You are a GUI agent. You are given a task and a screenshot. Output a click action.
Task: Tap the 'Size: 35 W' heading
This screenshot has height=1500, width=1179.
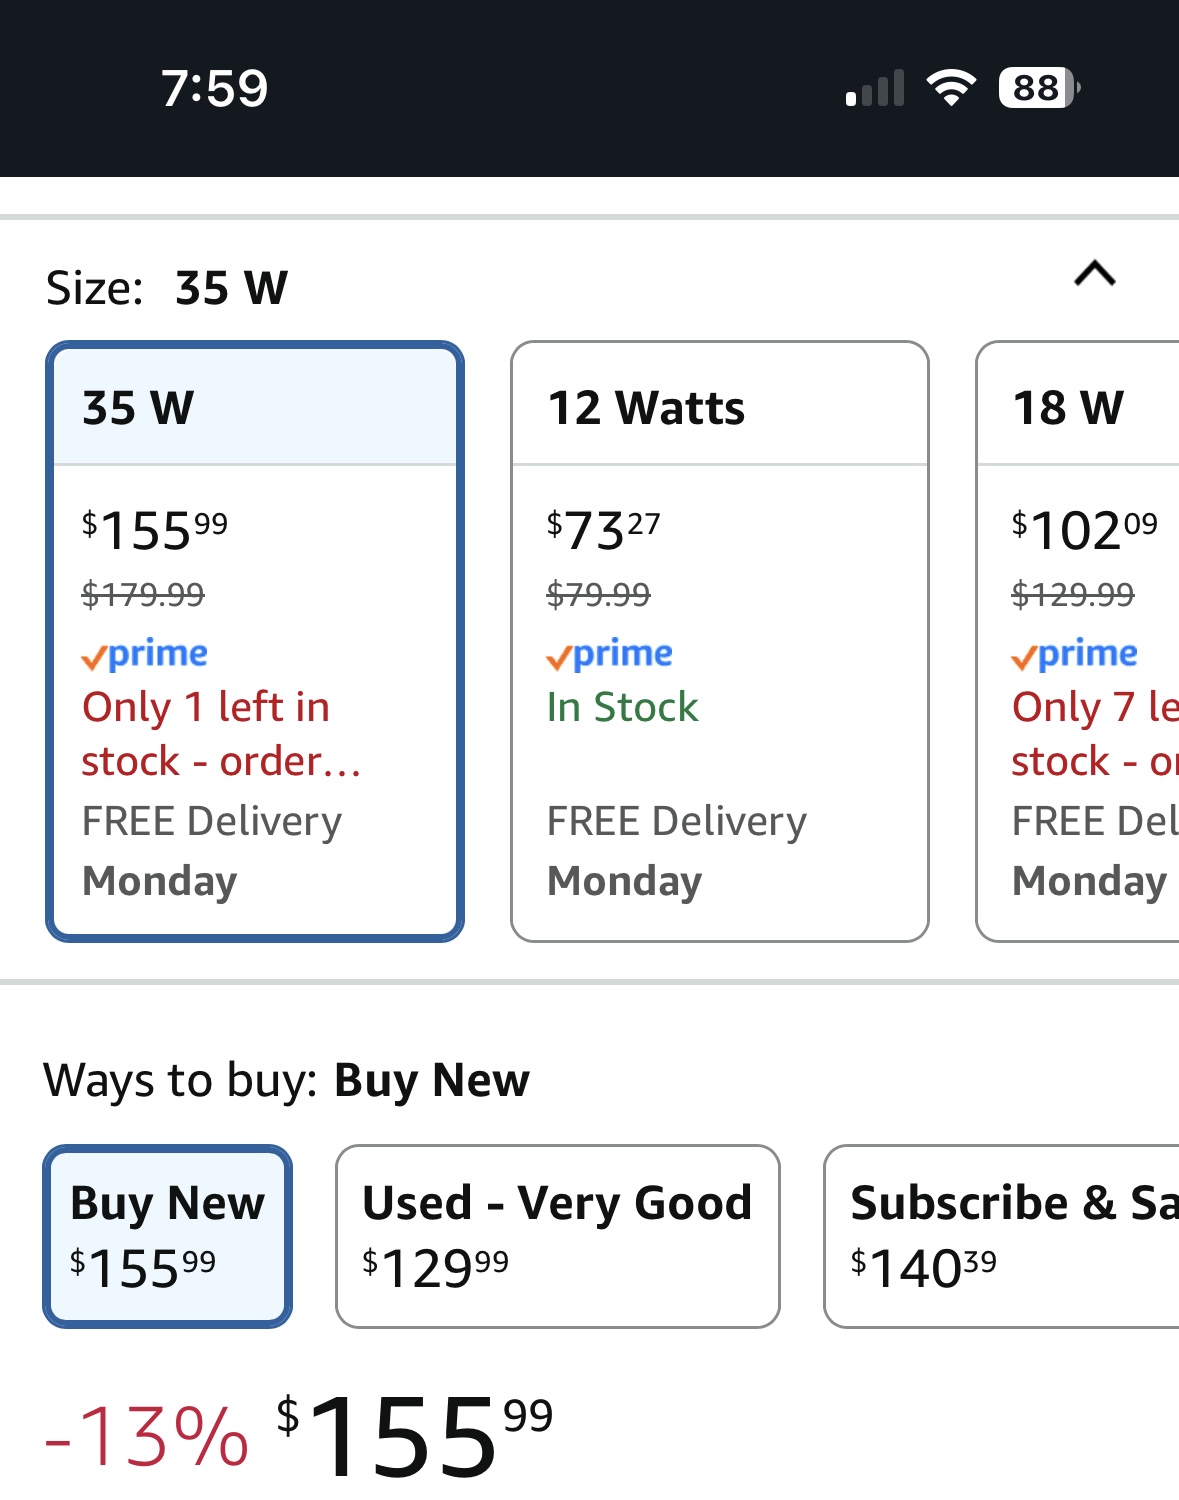pyautogui.click(x=167, y=288)
